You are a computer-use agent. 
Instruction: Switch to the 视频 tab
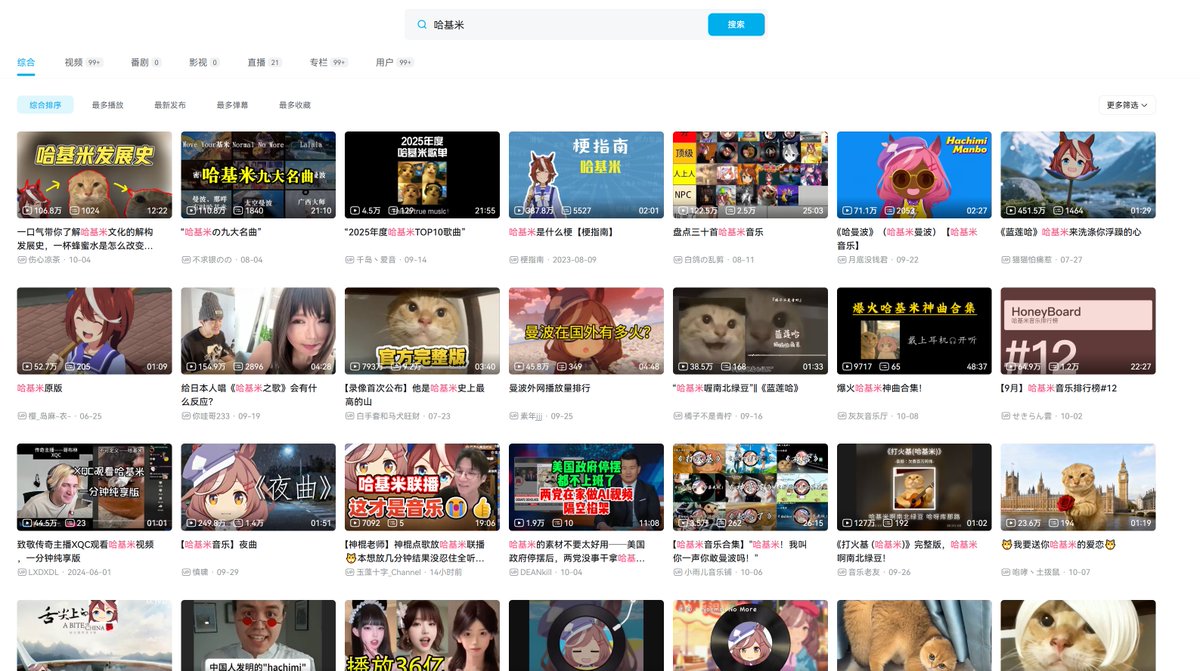pos(83,62)
